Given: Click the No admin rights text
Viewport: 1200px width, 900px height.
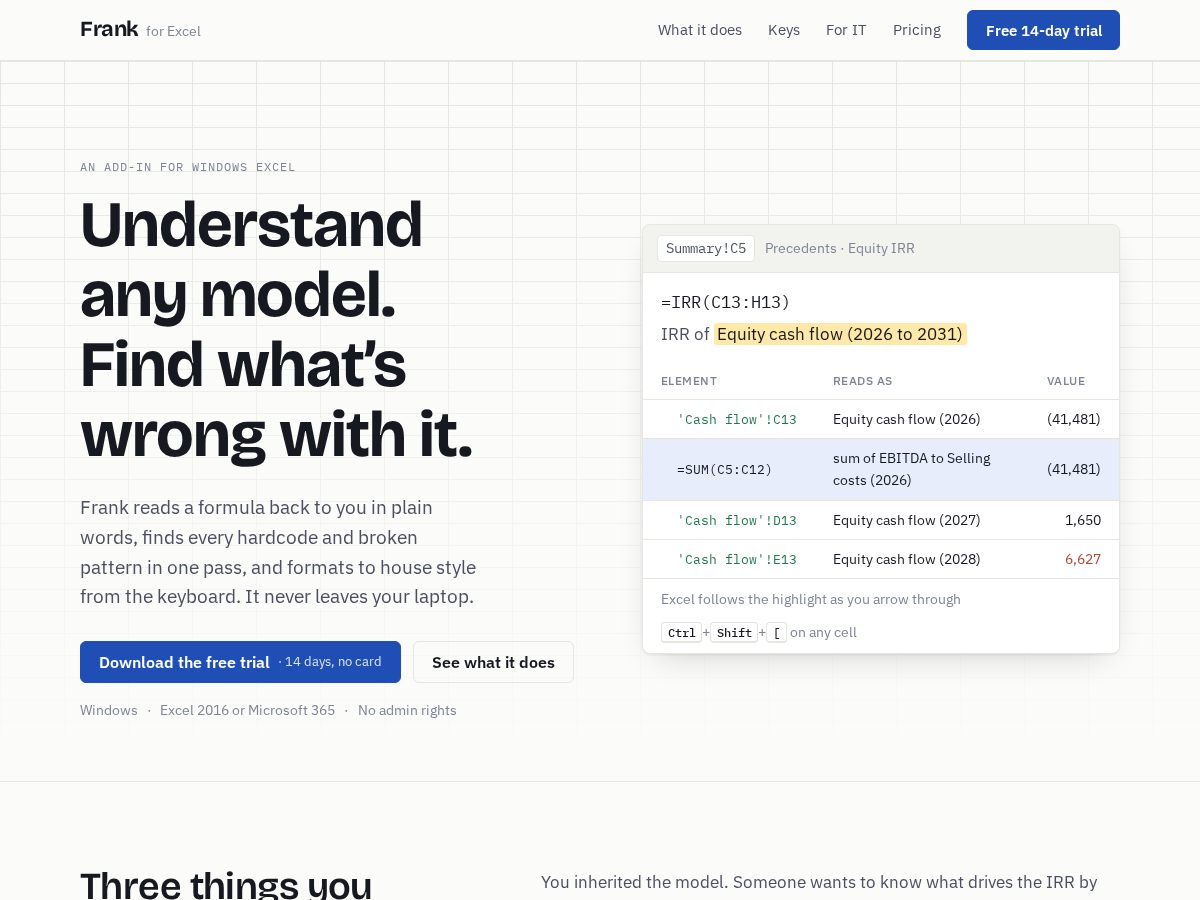Looking at the screenshot, I should pos(407,710).
